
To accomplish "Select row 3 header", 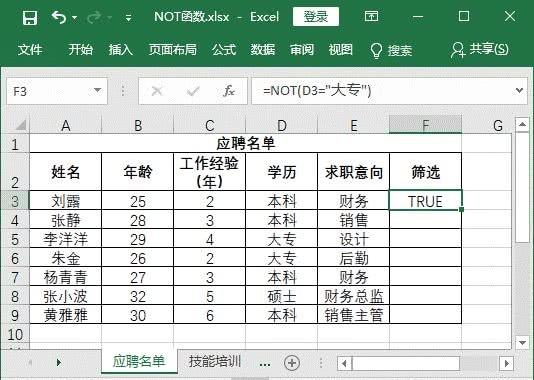I will pyautogui.click(x=15, y=200).
